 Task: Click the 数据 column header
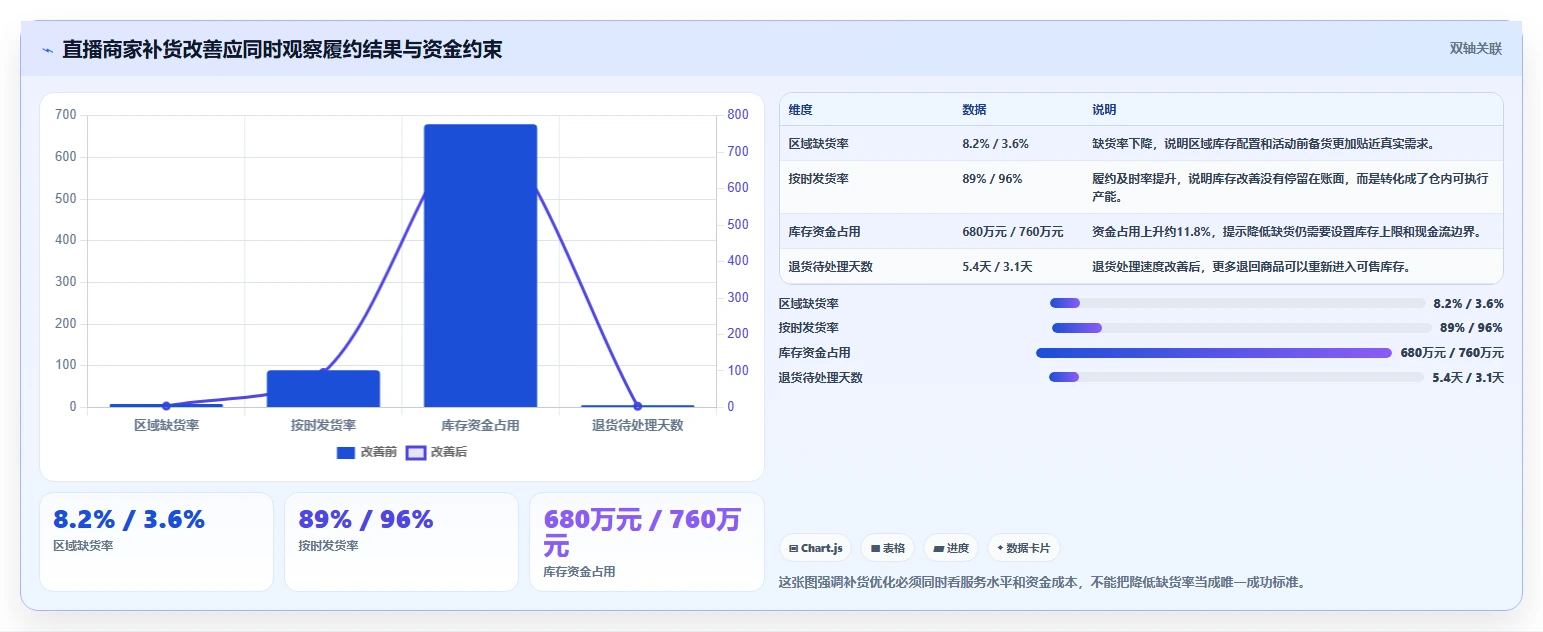click(x=974, y=110)
